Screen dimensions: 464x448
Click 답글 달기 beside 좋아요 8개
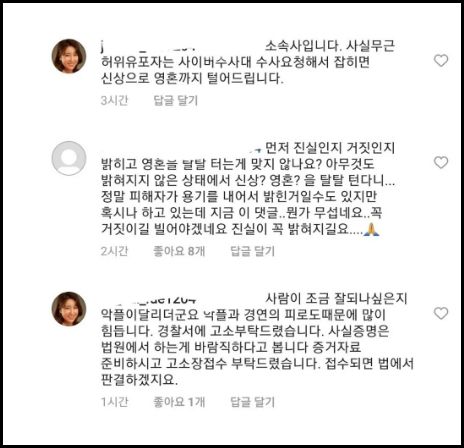click(x=253, y=251)
